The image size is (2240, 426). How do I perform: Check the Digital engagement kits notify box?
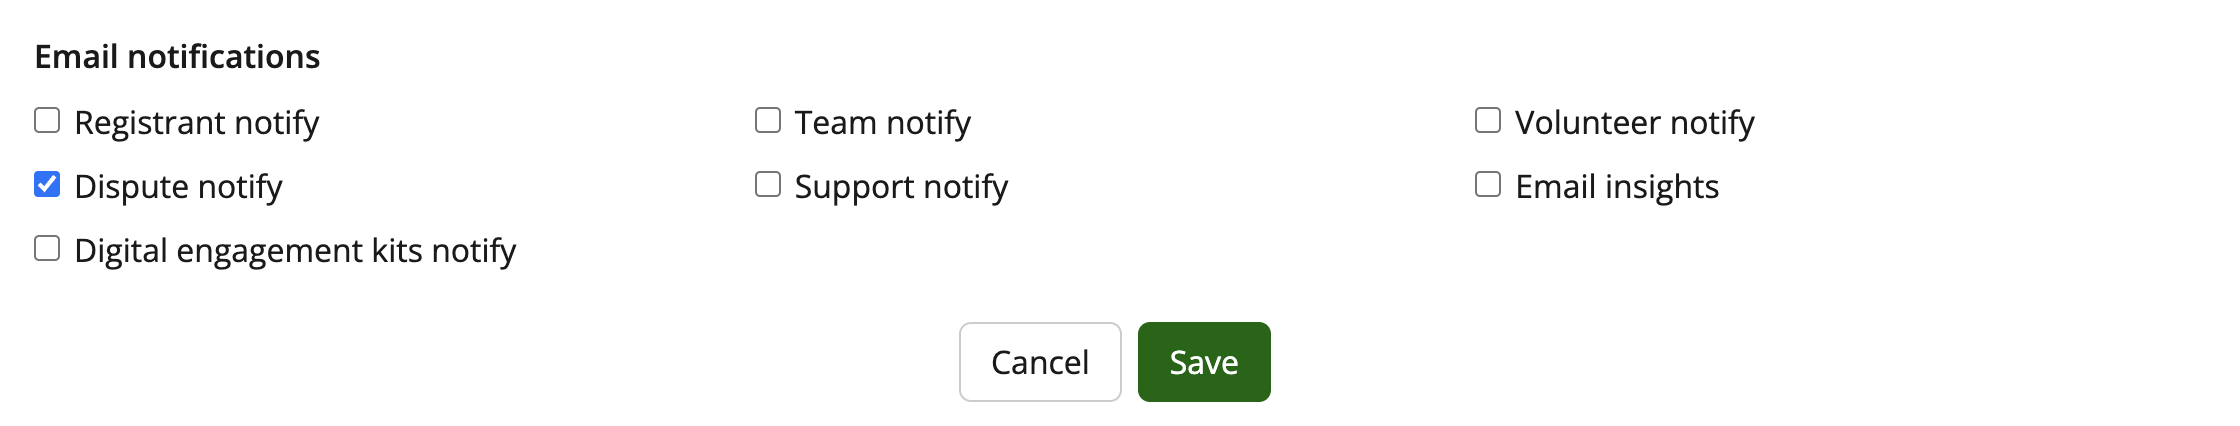point(47,249)
